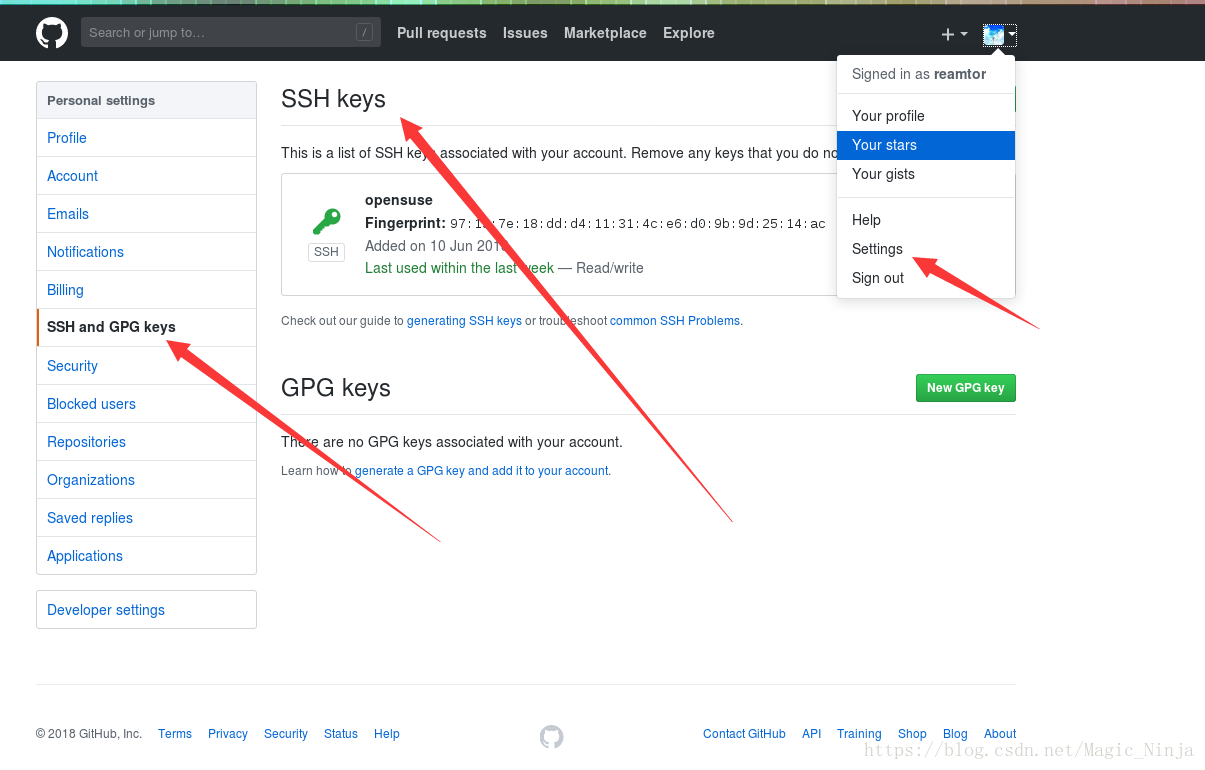The width and height of the screenshot is (1205, 770).
Task: Open Status link in the footer
Action: (341, 734)
